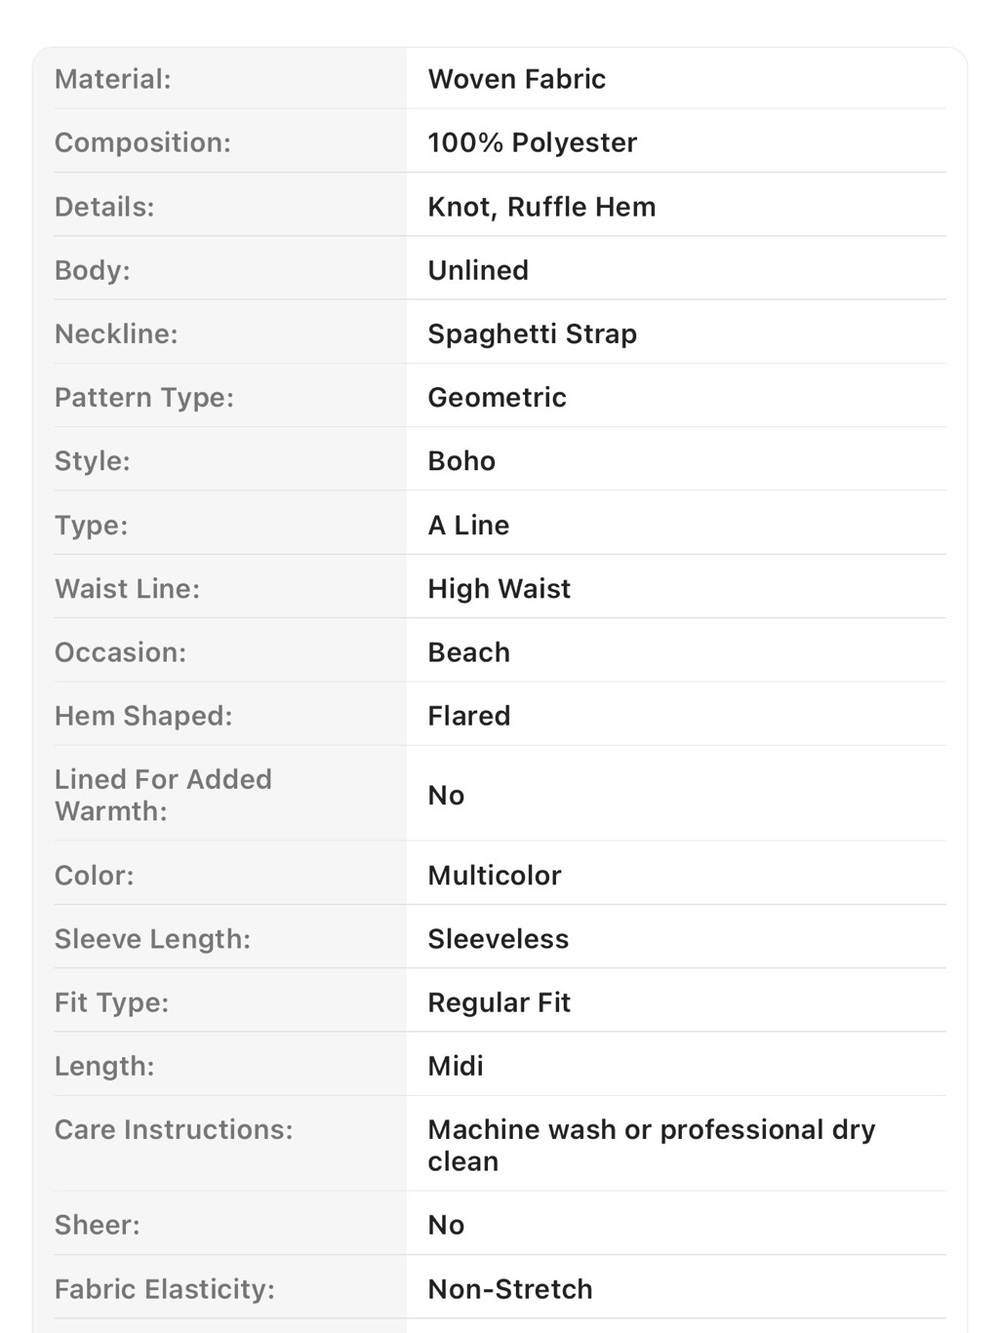Click the Non-Stretch fabric elasticity value
The image size is (1000, 1333).
[510, 1289]
